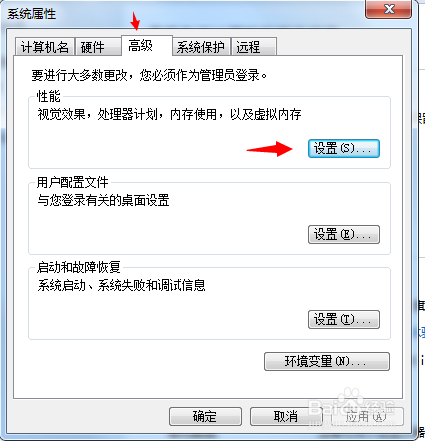425x441 pixels.
Task: Click the 系统属性 title bar text
Action: [x=32, y=14]
